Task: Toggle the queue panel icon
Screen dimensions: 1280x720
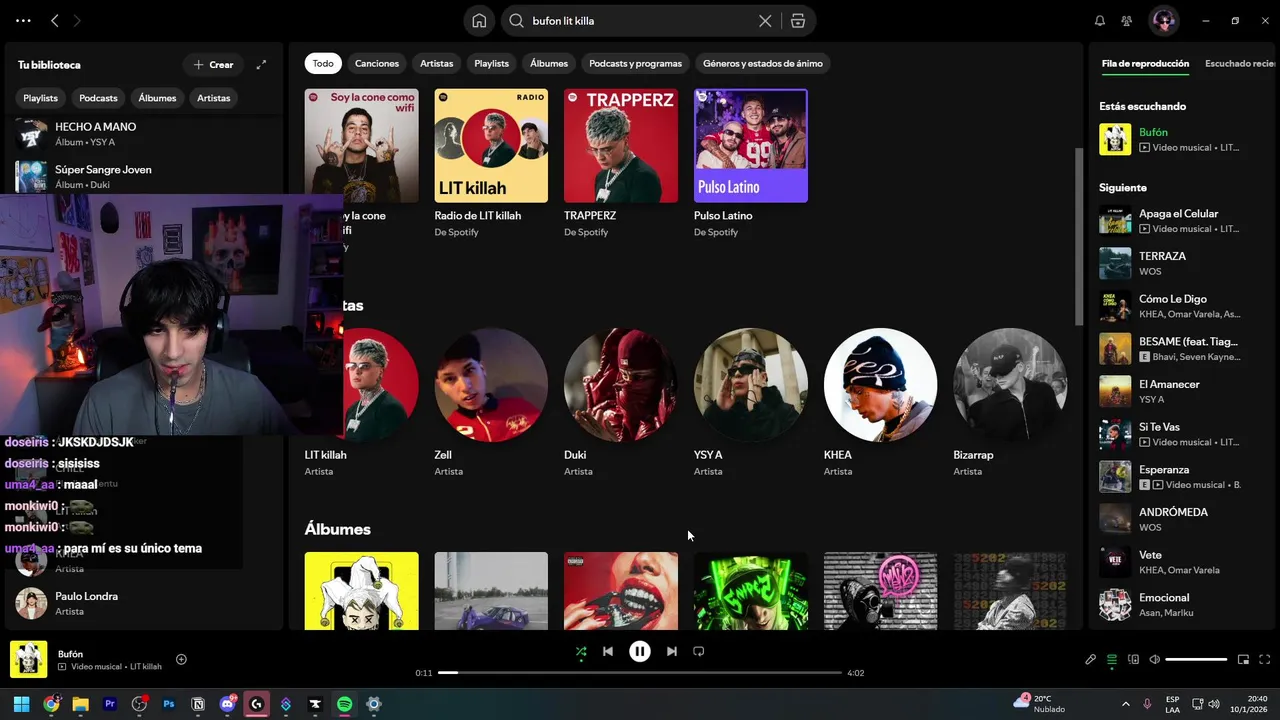Action: click(x=1112, y=659)
